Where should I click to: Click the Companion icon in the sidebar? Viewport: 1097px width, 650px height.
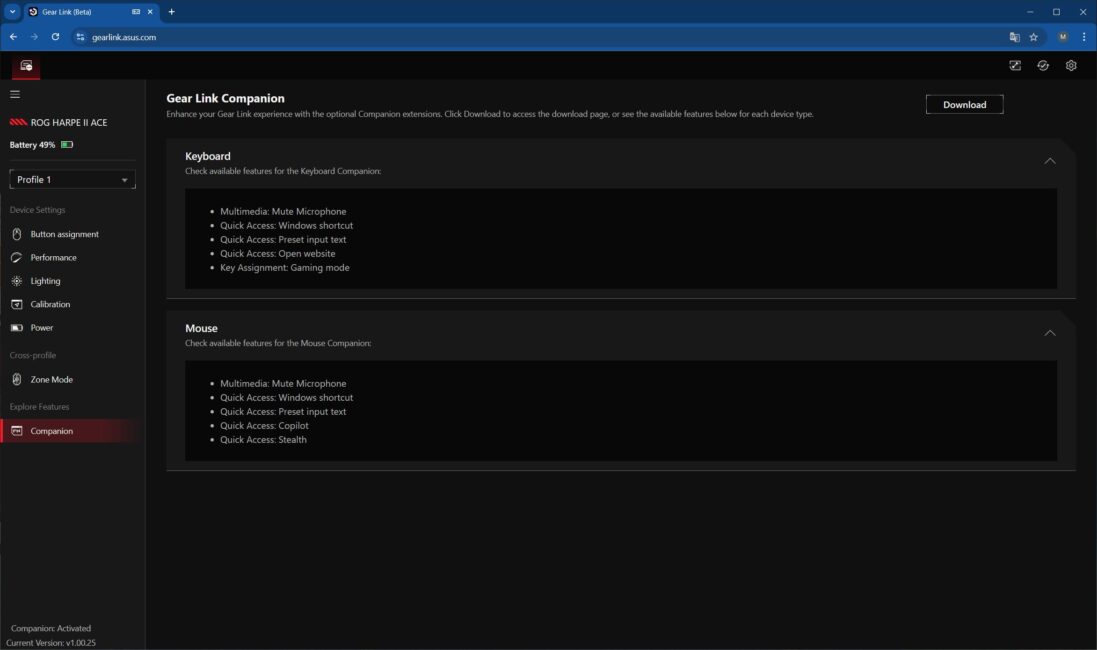pos(17,431)
